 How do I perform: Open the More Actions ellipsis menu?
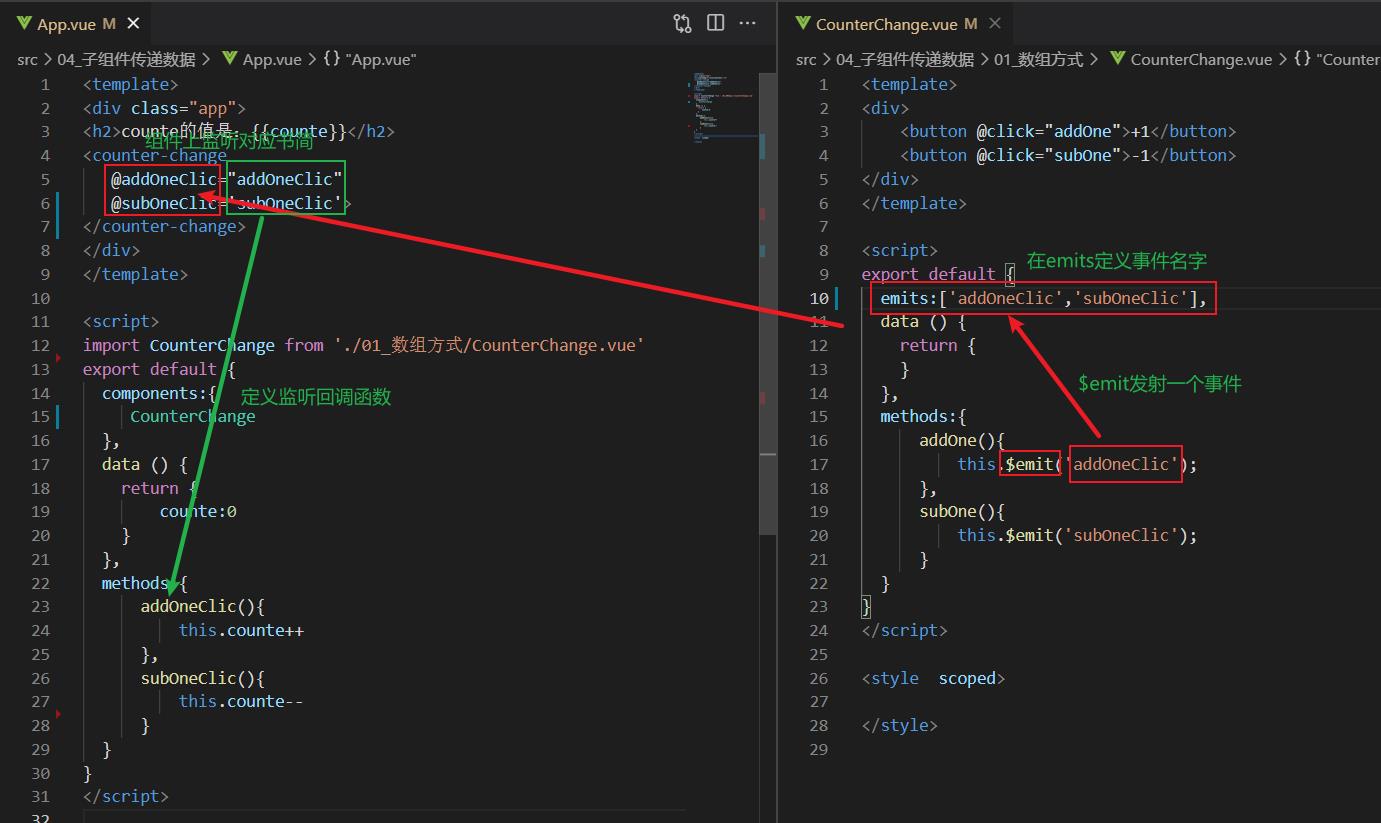748,23
